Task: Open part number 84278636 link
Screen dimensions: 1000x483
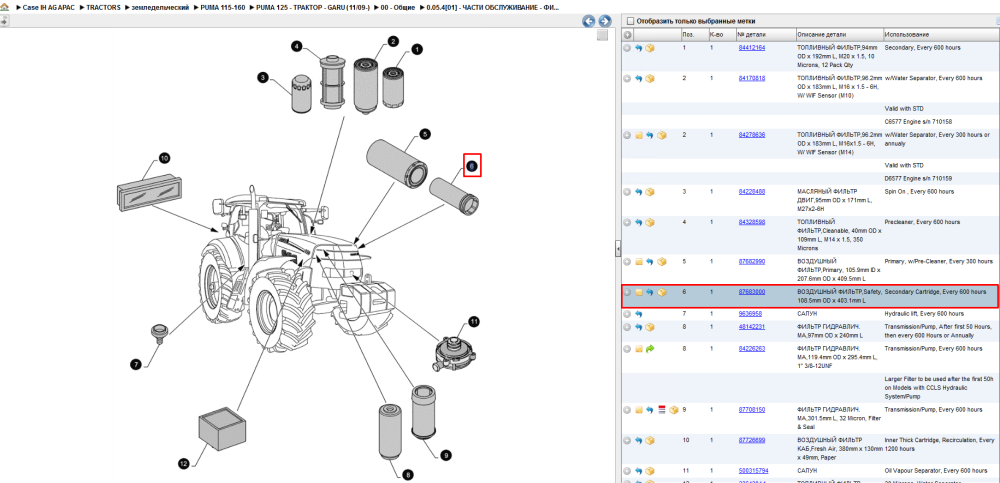Action: coord(752,135)
